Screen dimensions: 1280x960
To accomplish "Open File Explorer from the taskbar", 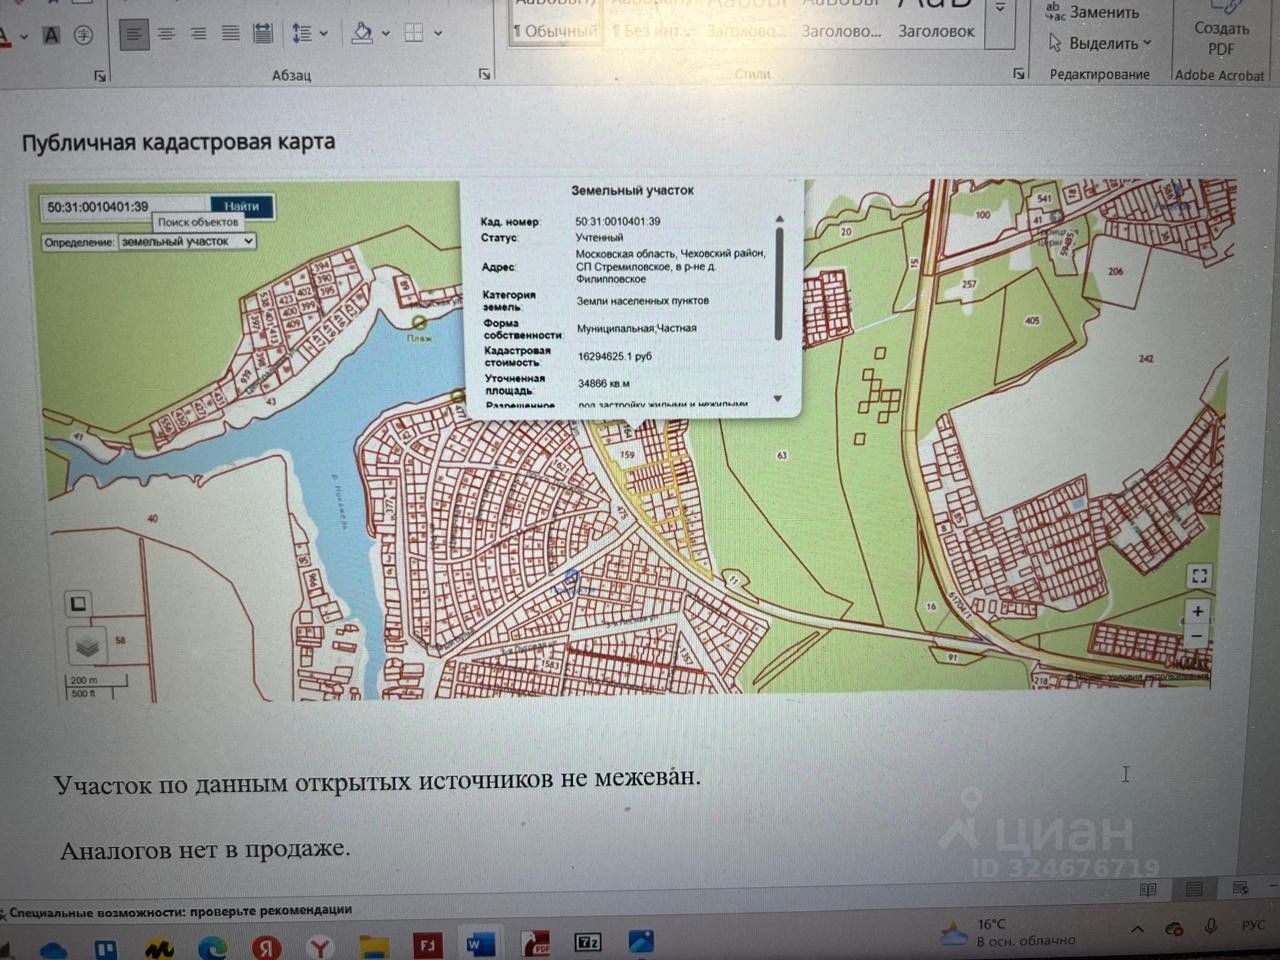I will pyautogui.click(x=373, y=946).
